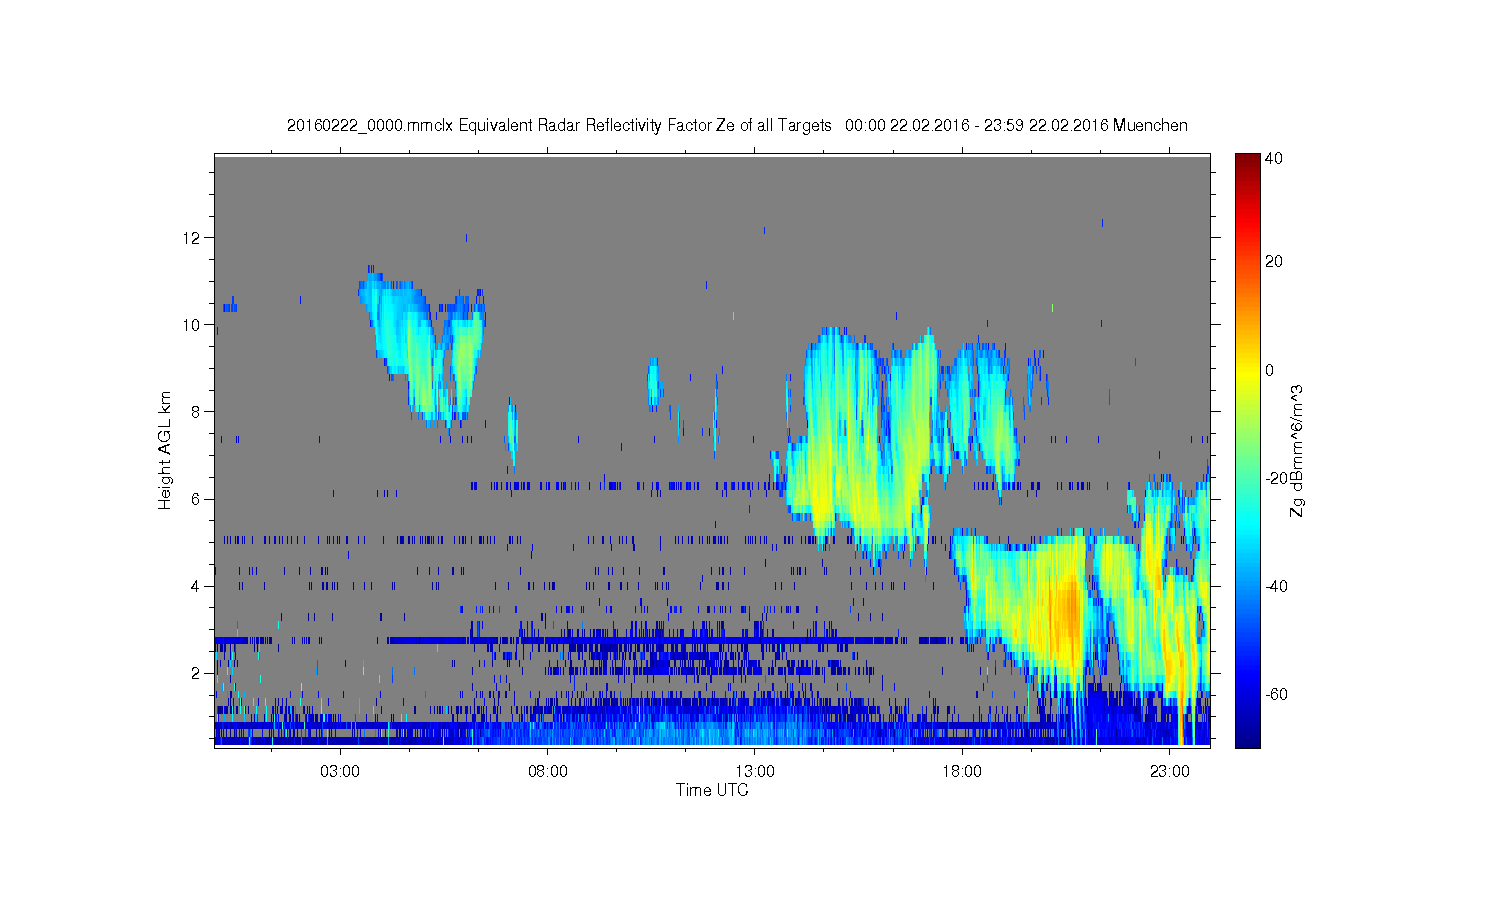The image size is (1500, 900).
Task: Click the '18:00' time tick label
Action: 962,772
